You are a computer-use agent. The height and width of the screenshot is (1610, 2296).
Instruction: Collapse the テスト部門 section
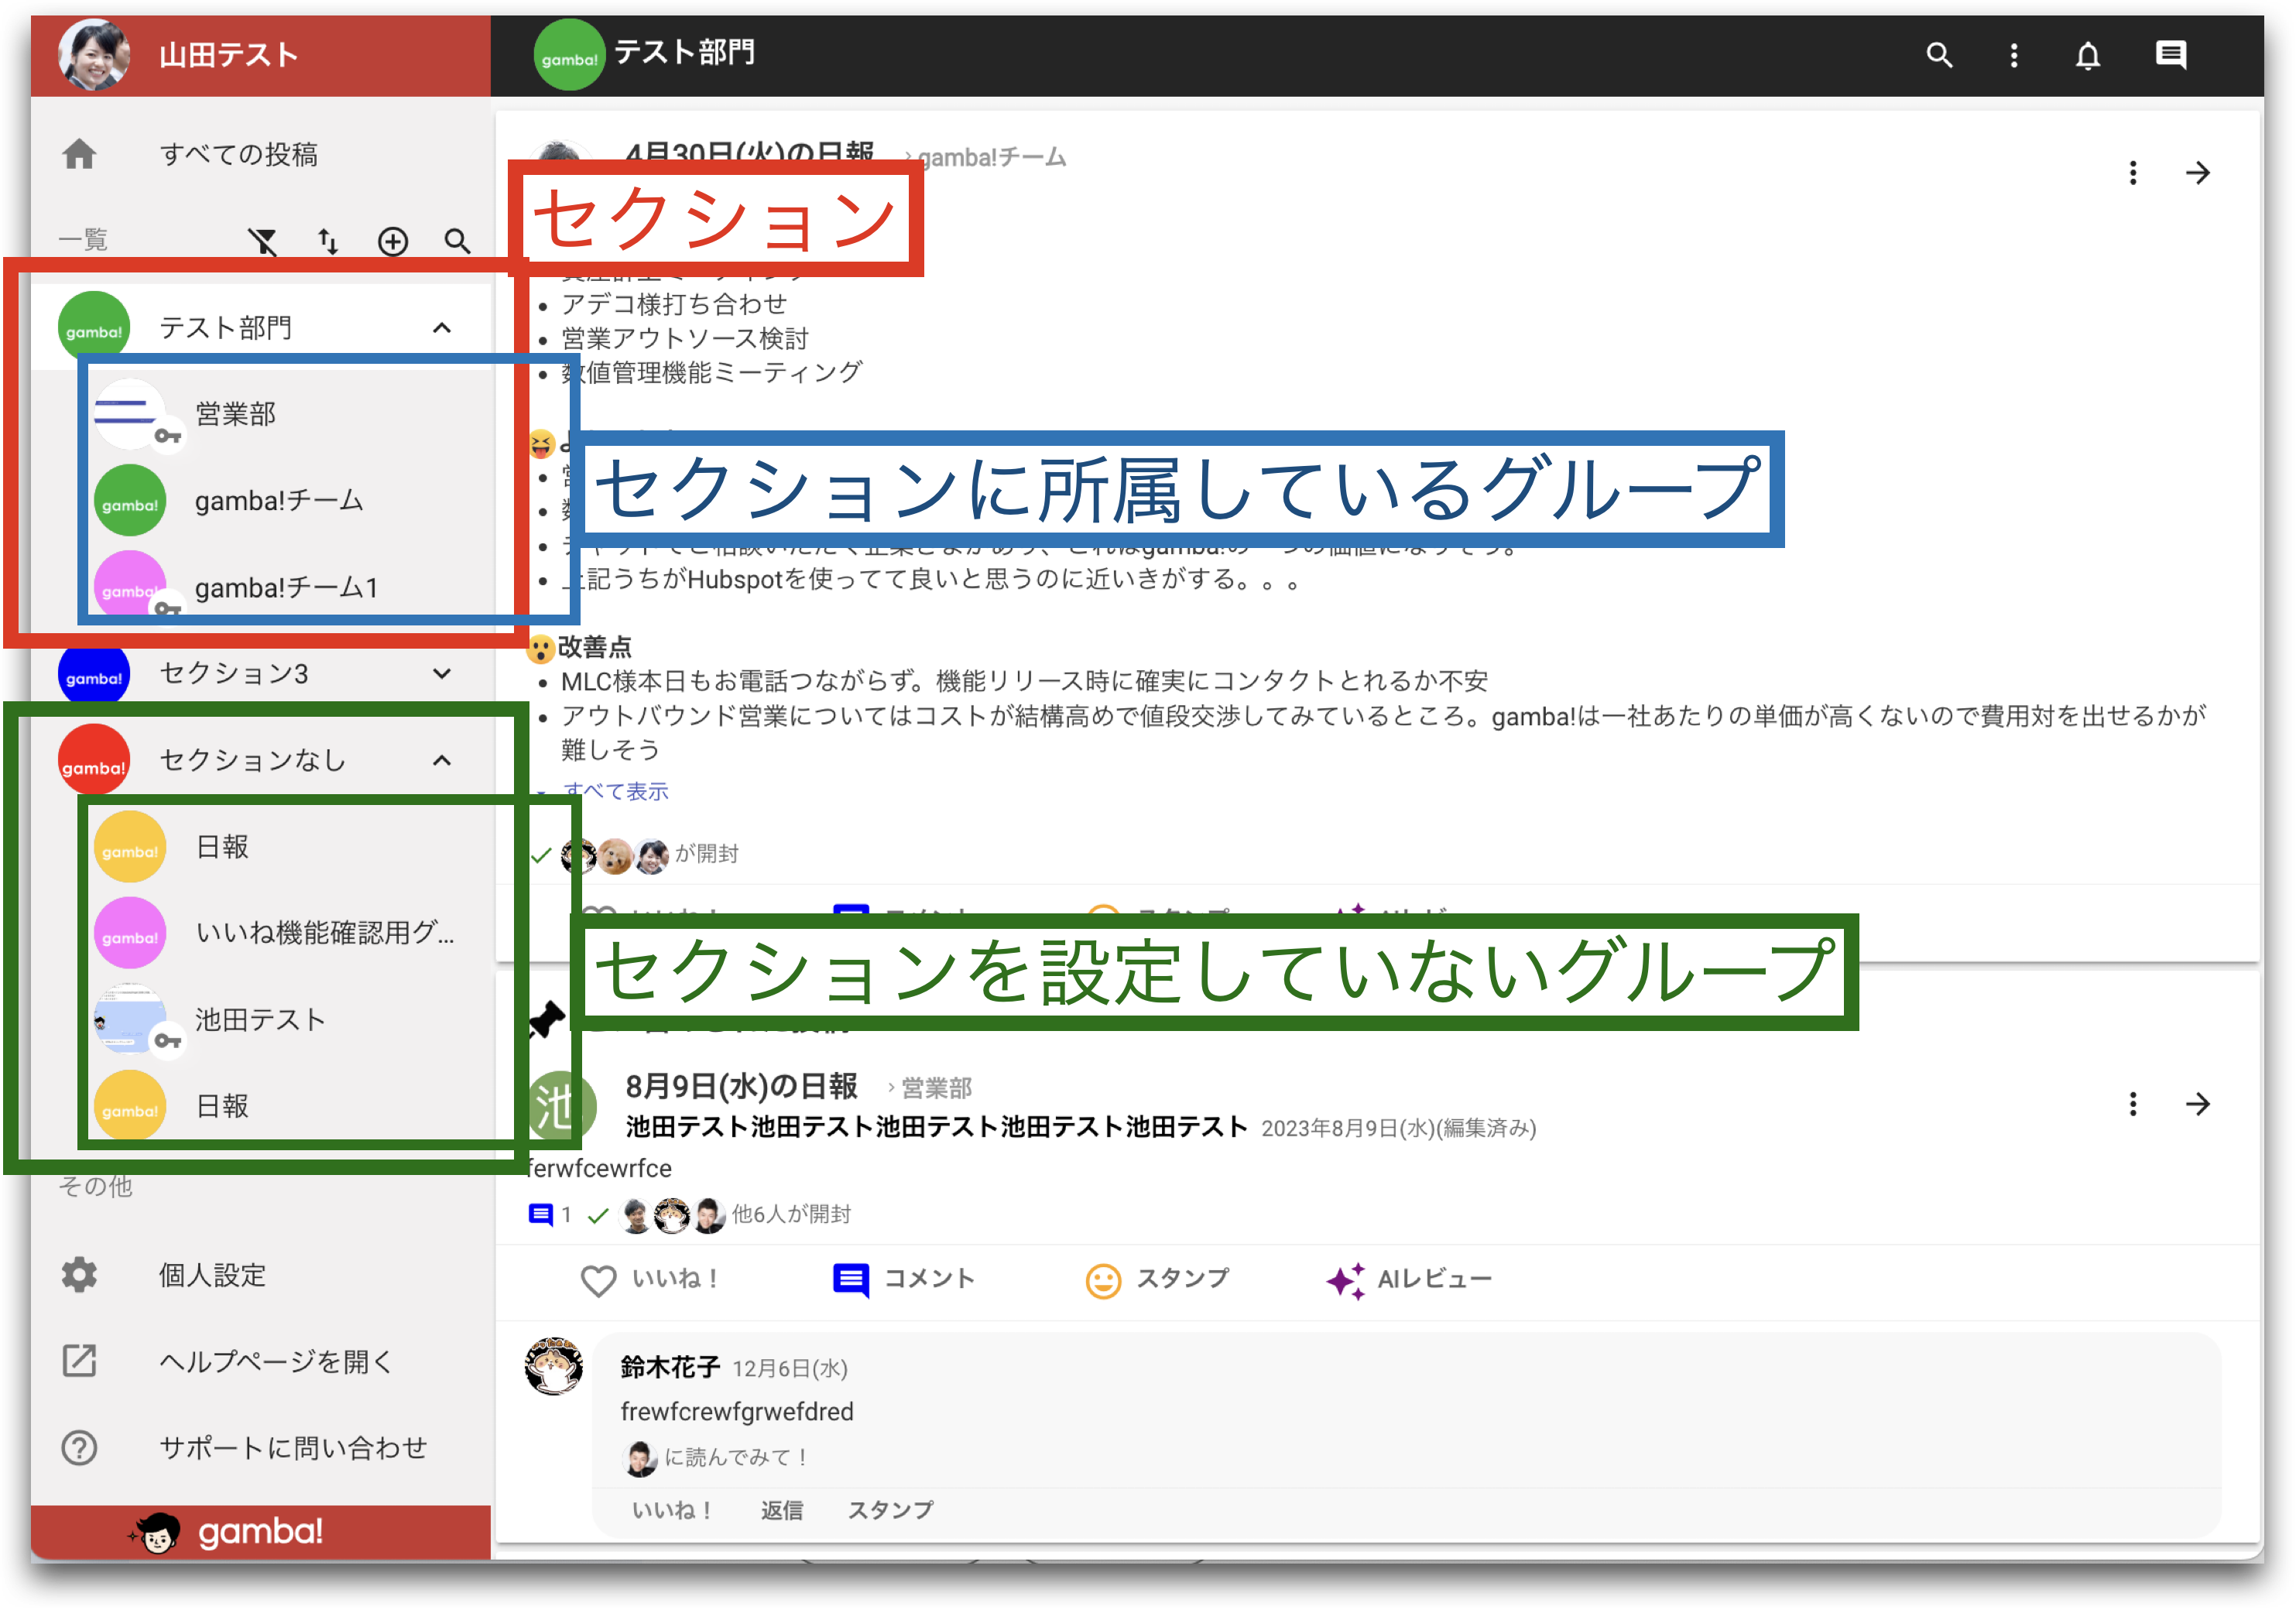click(x=442, y=328)
